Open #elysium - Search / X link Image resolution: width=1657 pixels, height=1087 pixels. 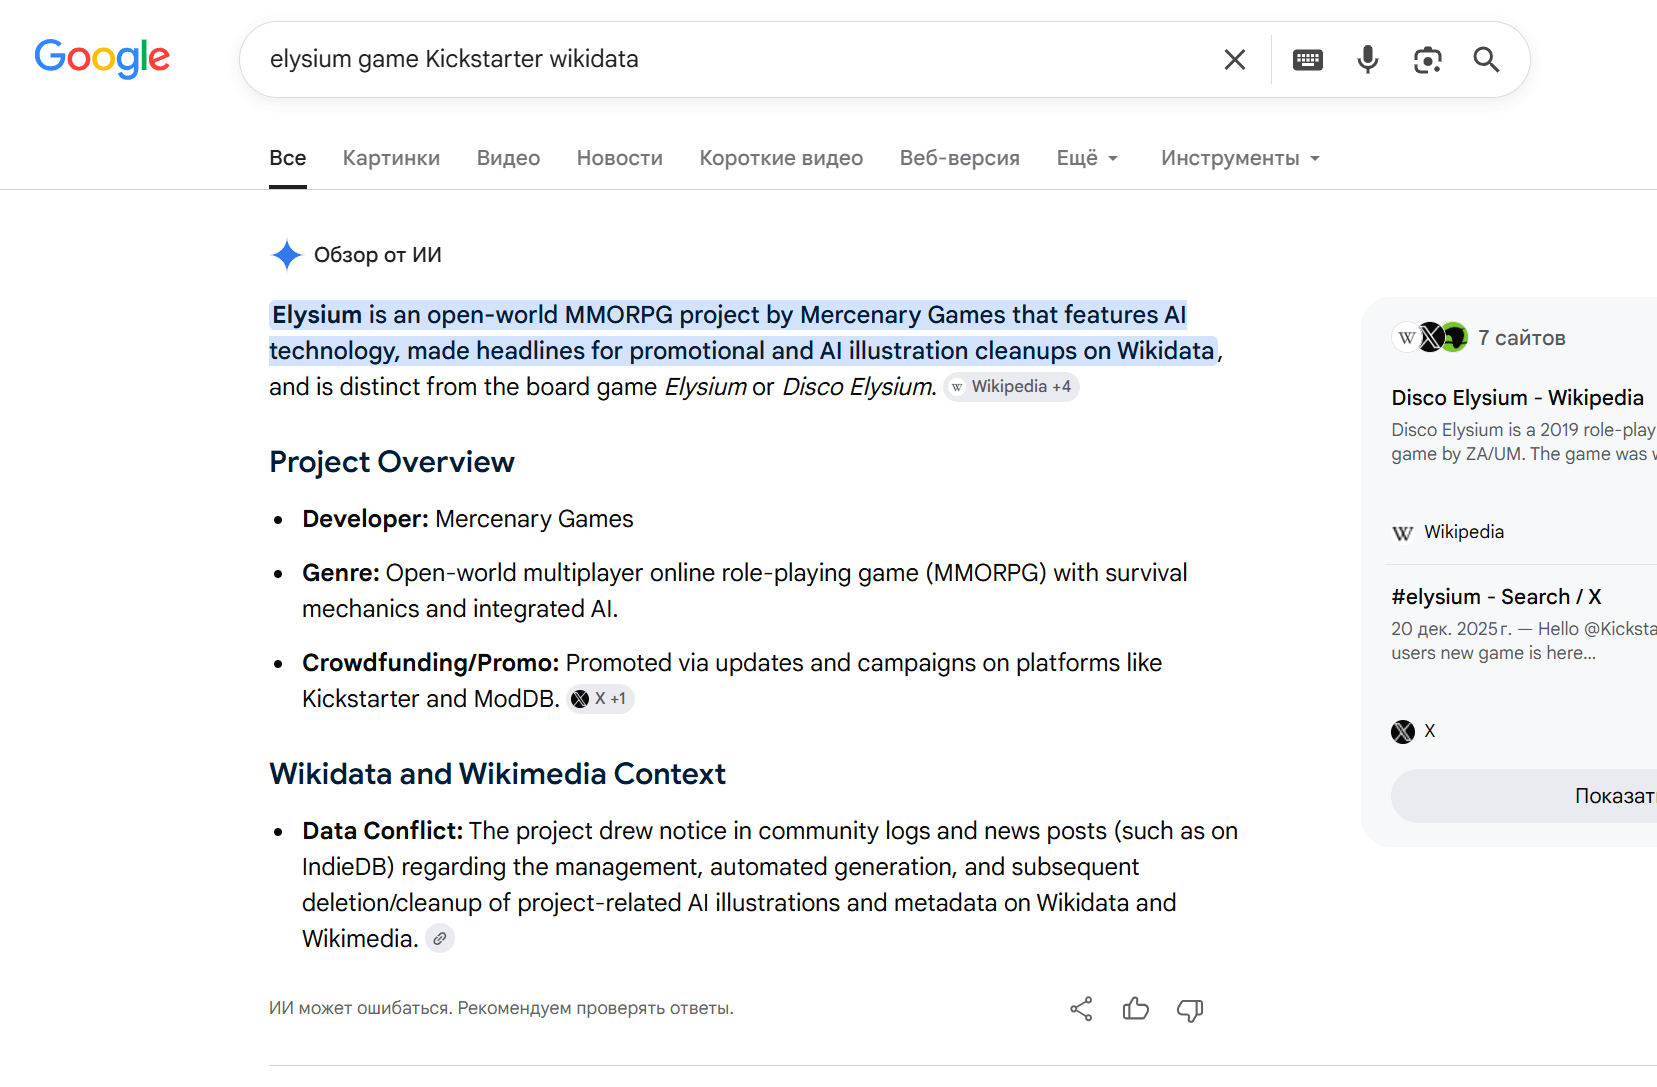[x=1496, y=597]
